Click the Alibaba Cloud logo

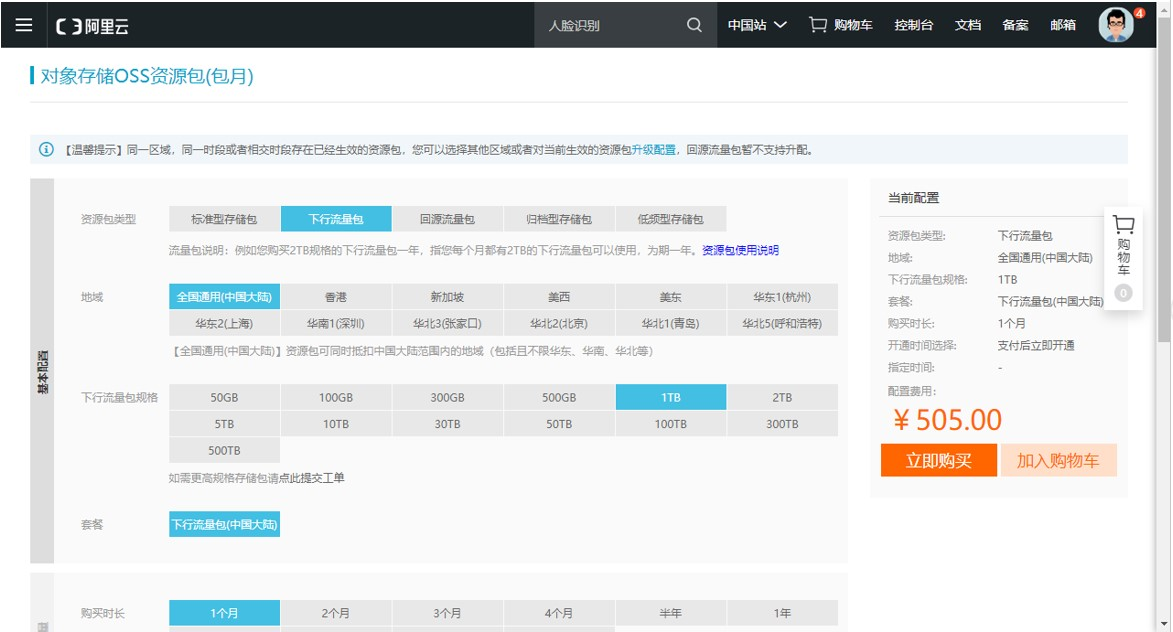pyautogui.click(x=92, y=26)
